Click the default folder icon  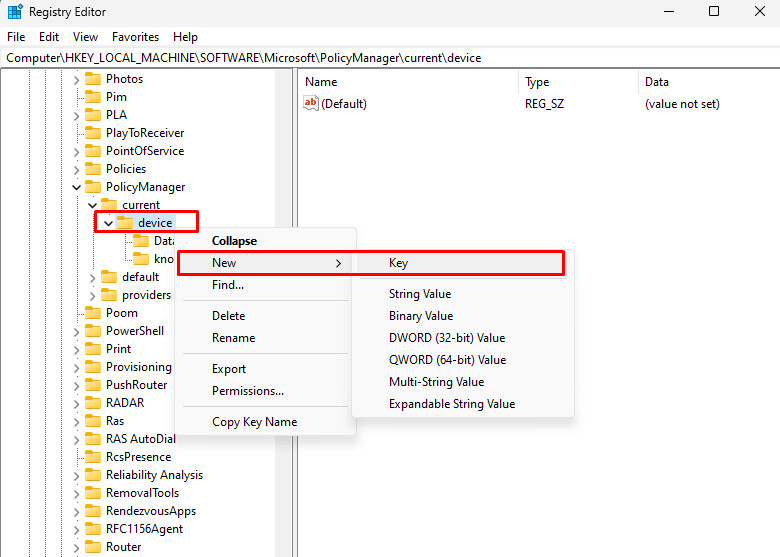109,277
